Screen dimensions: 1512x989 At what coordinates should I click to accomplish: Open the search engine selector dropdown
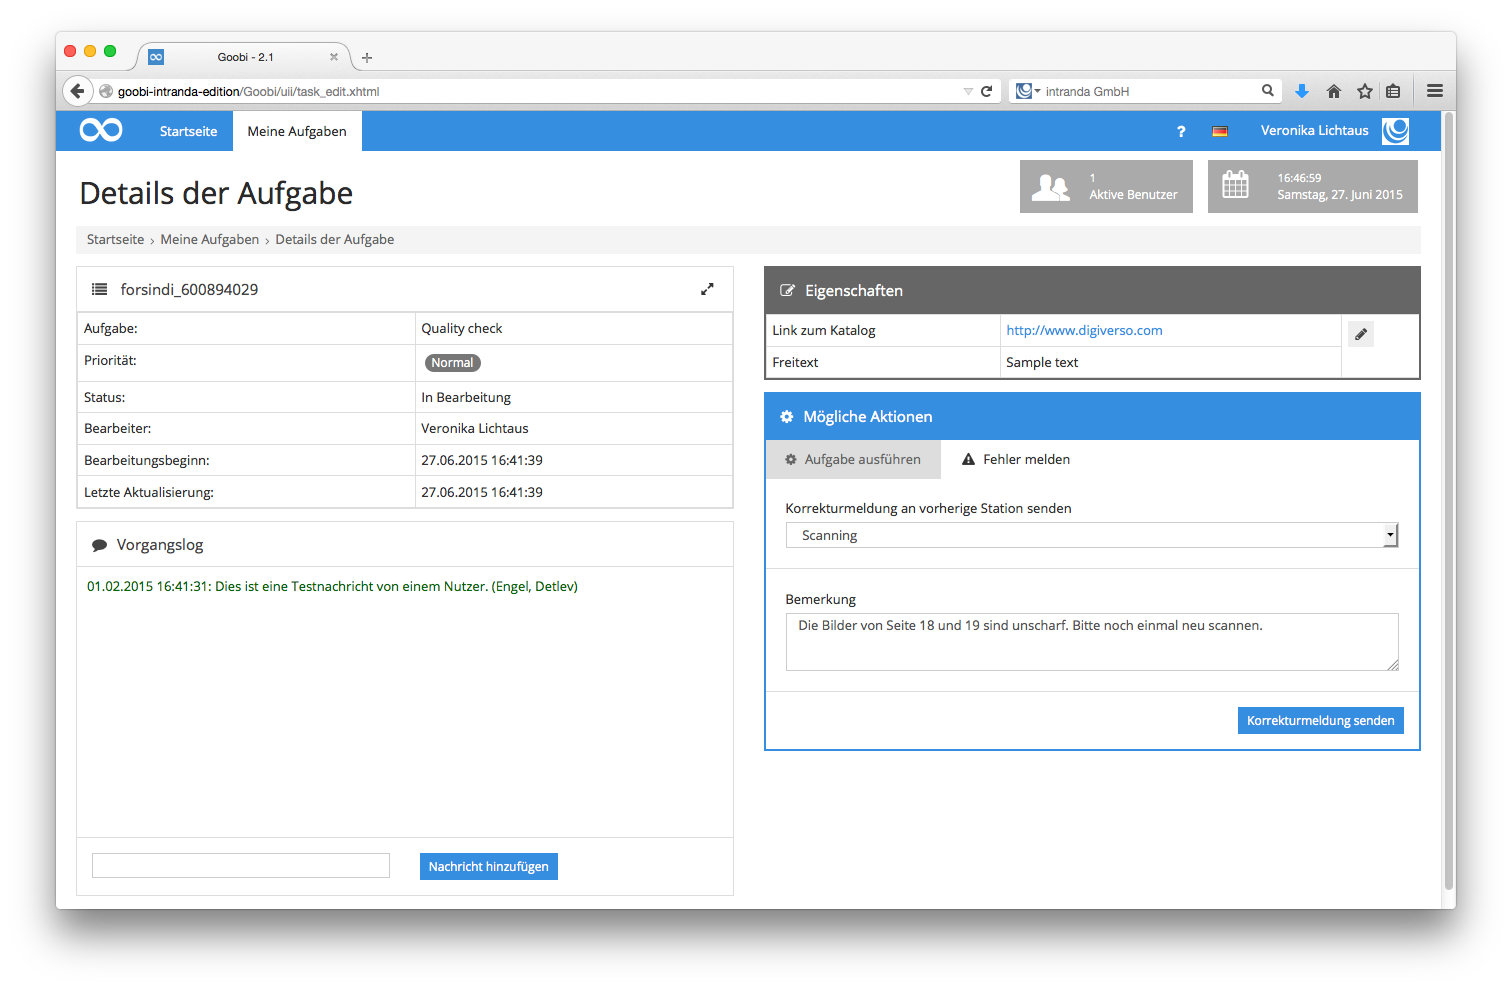click(x=1027, y=91)
